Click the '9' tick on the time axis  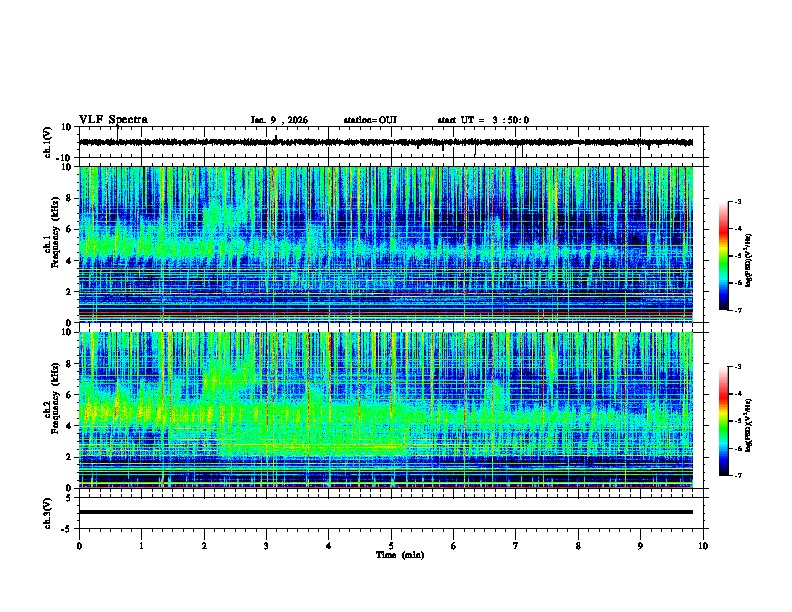(x=640, y=546)
